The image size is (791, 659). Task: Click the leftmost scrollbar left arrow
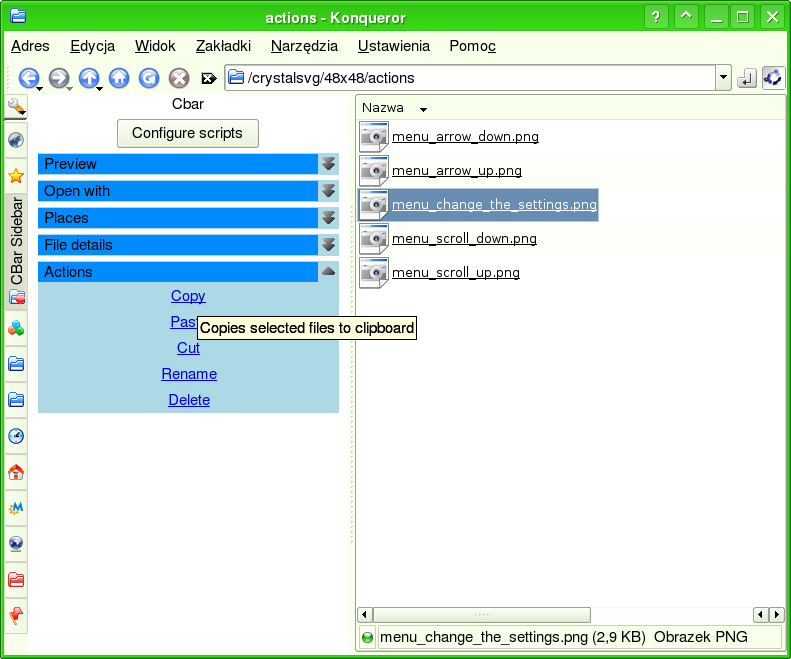[x=365, y=615]
